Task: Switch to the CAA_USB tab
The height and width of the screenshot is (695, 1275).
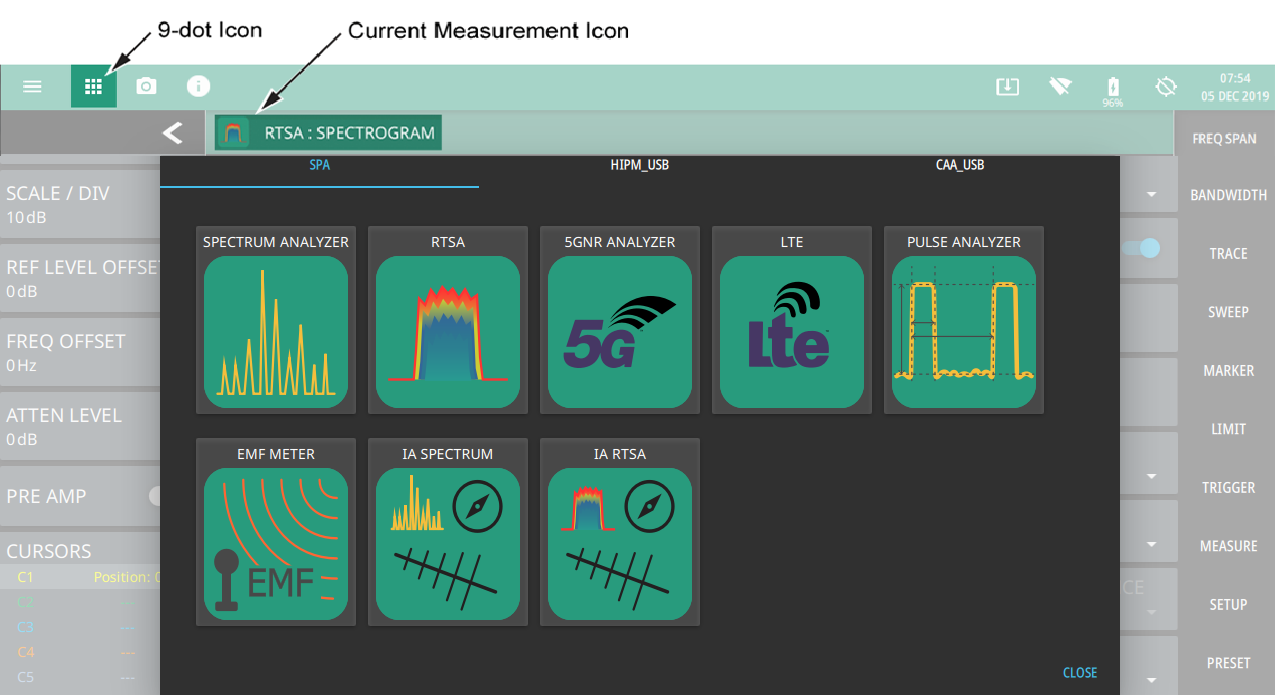Action: 959,165
